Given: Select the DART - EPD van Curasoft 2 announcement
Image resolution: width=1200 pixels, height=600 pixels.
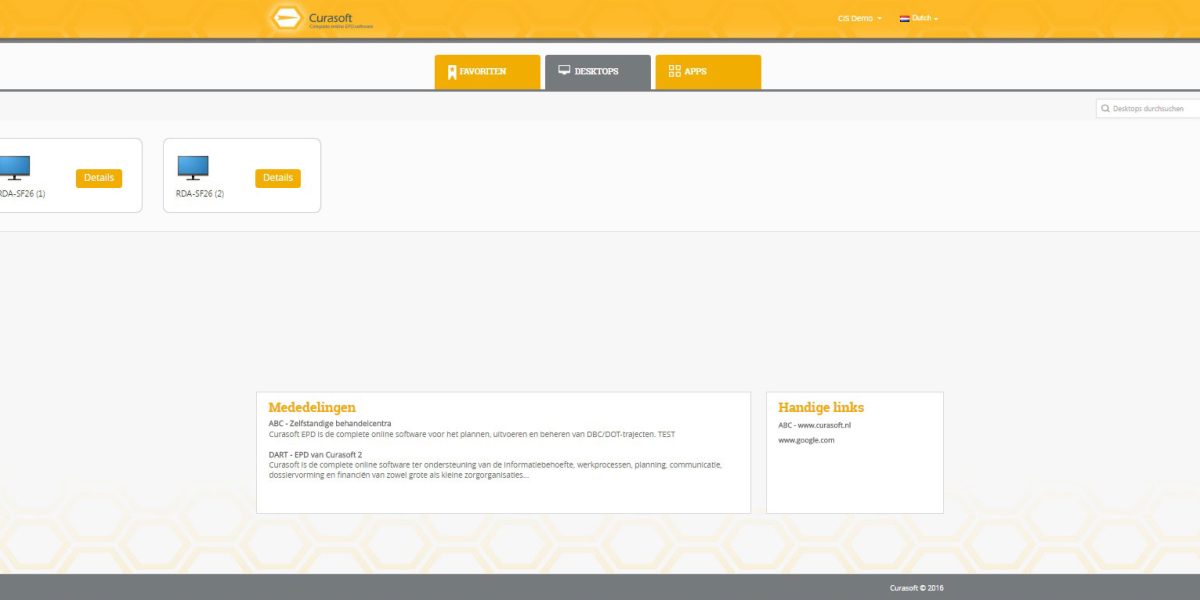Looking at the screenshot, I should tap(316, 454).
